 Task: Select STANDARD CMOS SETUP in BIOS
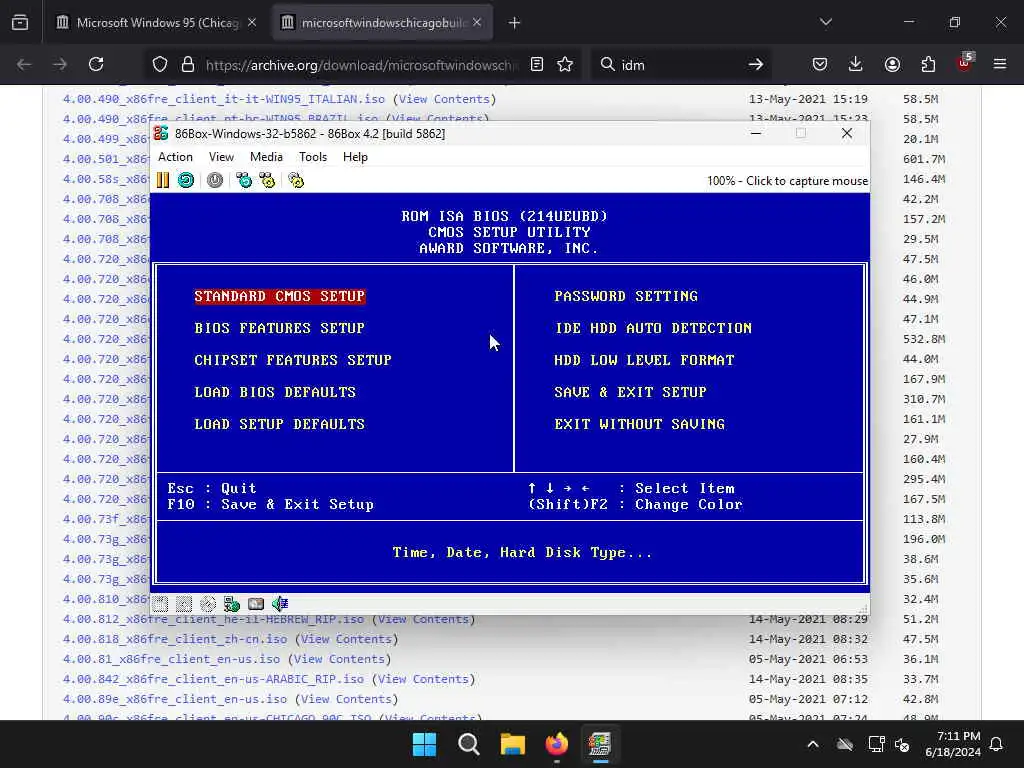(x=280, y=296)
